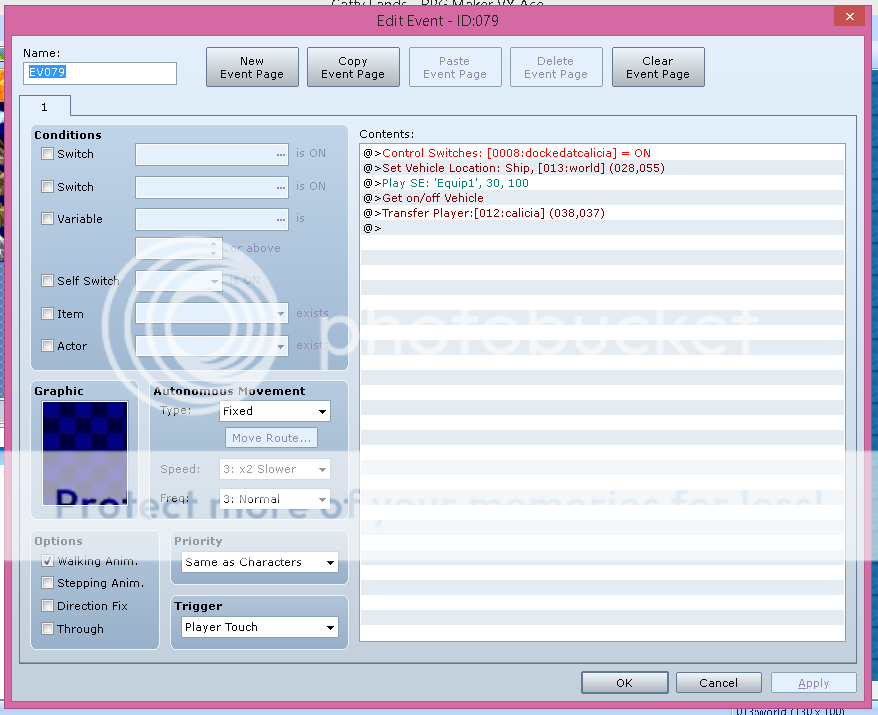The height and width of the screenshot is (715, 878).
Task: Open the event Graphic preview tile
Action: tap(85, 453)
